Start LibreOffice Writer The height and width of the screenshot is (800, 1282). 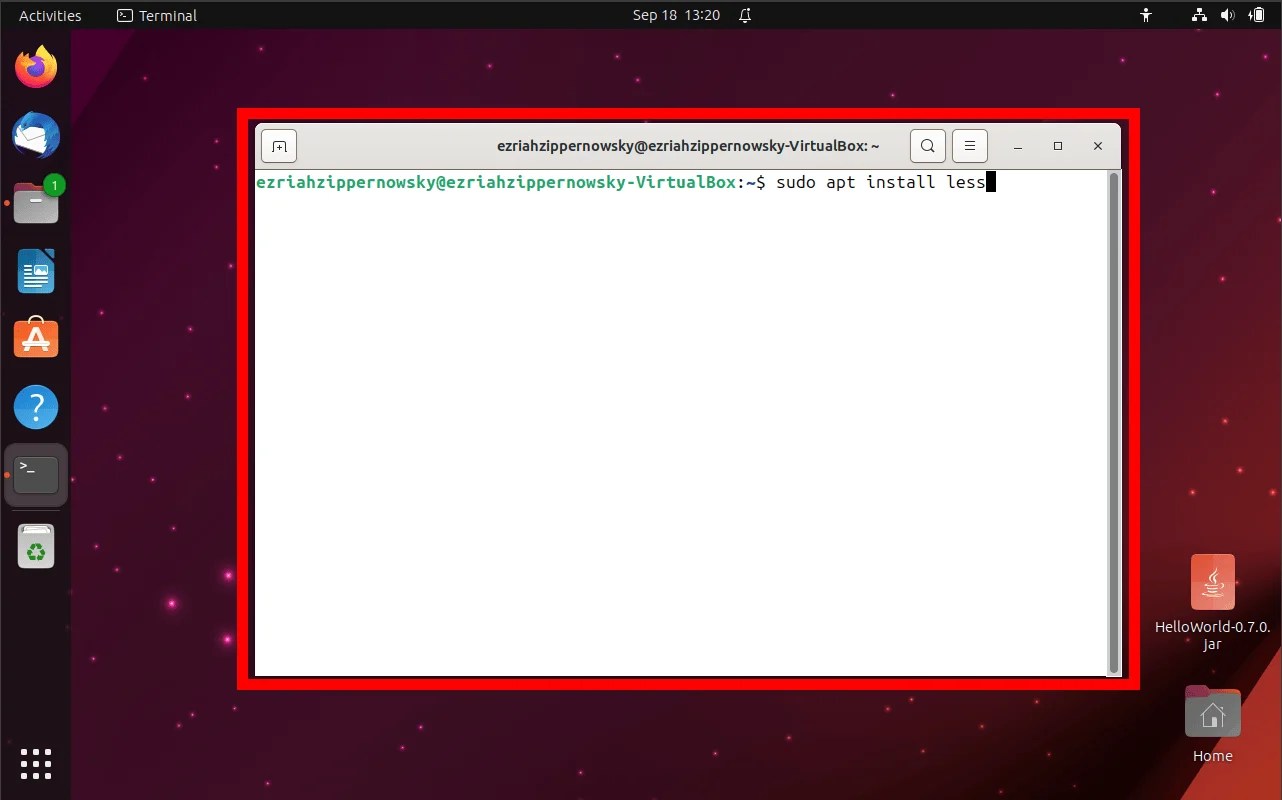[x=36, y=271]
